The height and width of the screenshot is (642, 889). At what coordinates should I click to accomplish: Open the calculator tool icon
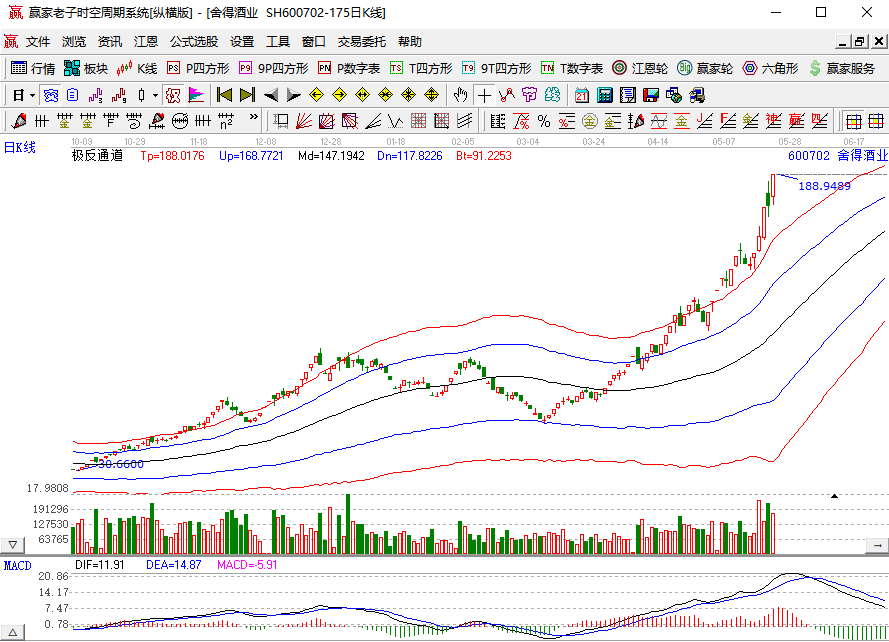pyautogui.click(x=605, y=95)
